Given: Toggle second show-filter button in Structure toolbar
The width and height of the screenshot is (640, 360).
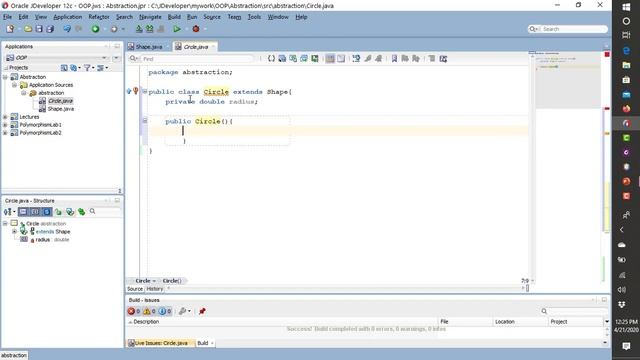Looking at the screenshot, I should 35,211.
